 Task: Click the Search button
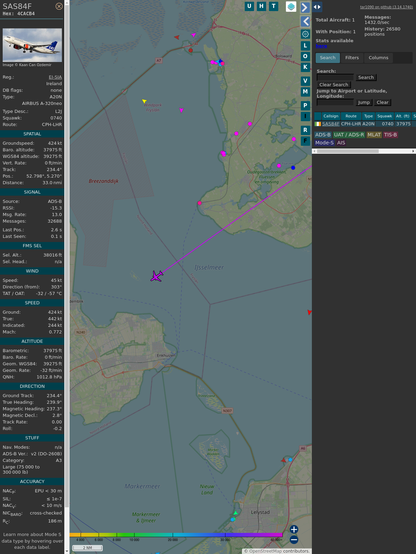tap(366, 77)
